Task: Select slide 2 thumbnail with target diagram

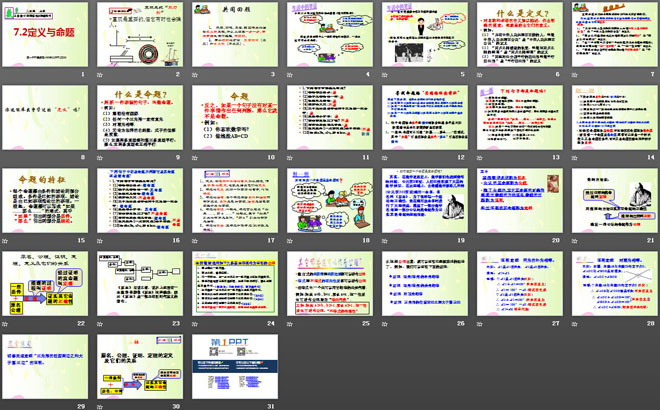Action: click(x=140, y=35)
